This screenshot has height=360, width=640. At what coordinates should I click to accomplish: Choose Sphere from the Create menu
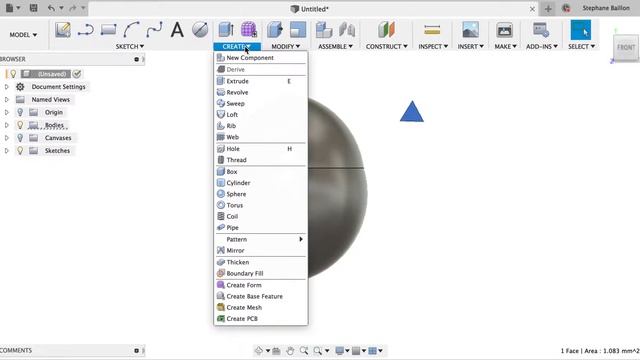pyautogui.click(x=260, y=194)
